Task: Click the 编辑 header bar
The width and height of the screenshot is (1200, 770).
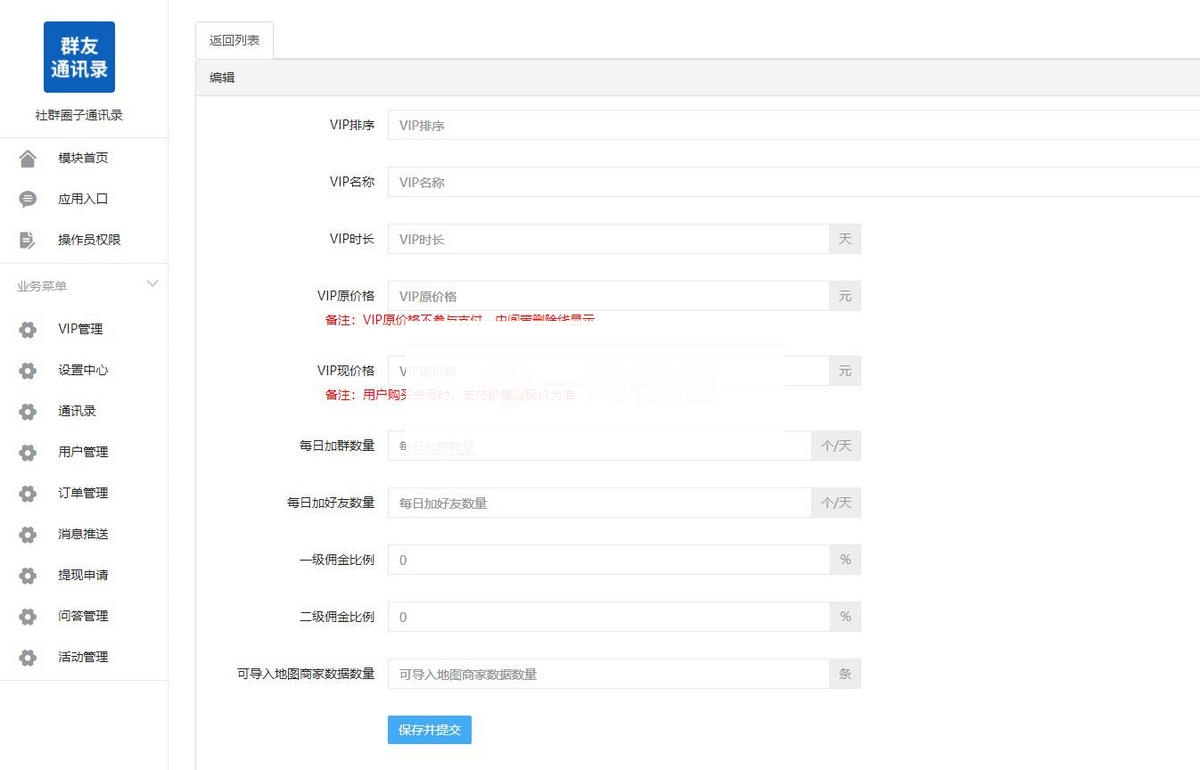Action: (x=222, y=77)
